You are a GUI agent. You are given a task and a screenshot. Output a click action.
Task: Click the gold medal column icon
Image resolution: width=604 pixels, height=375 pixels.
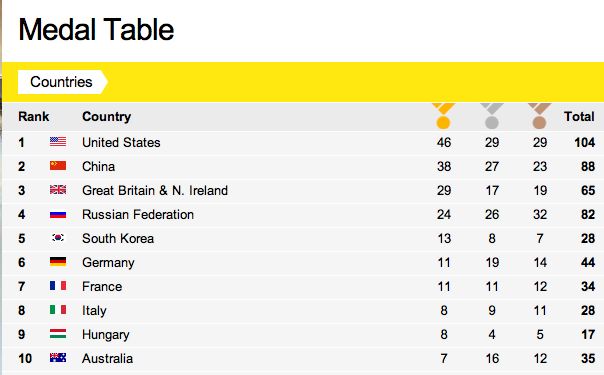click(443, 116)
